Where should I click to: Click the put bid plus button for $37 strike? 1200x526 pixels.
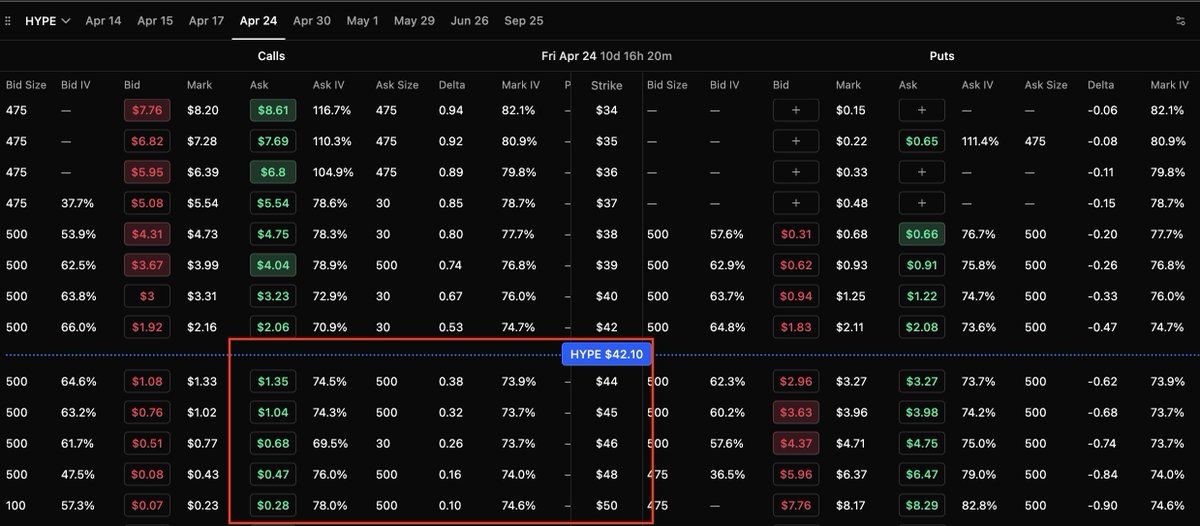[796, 203]
